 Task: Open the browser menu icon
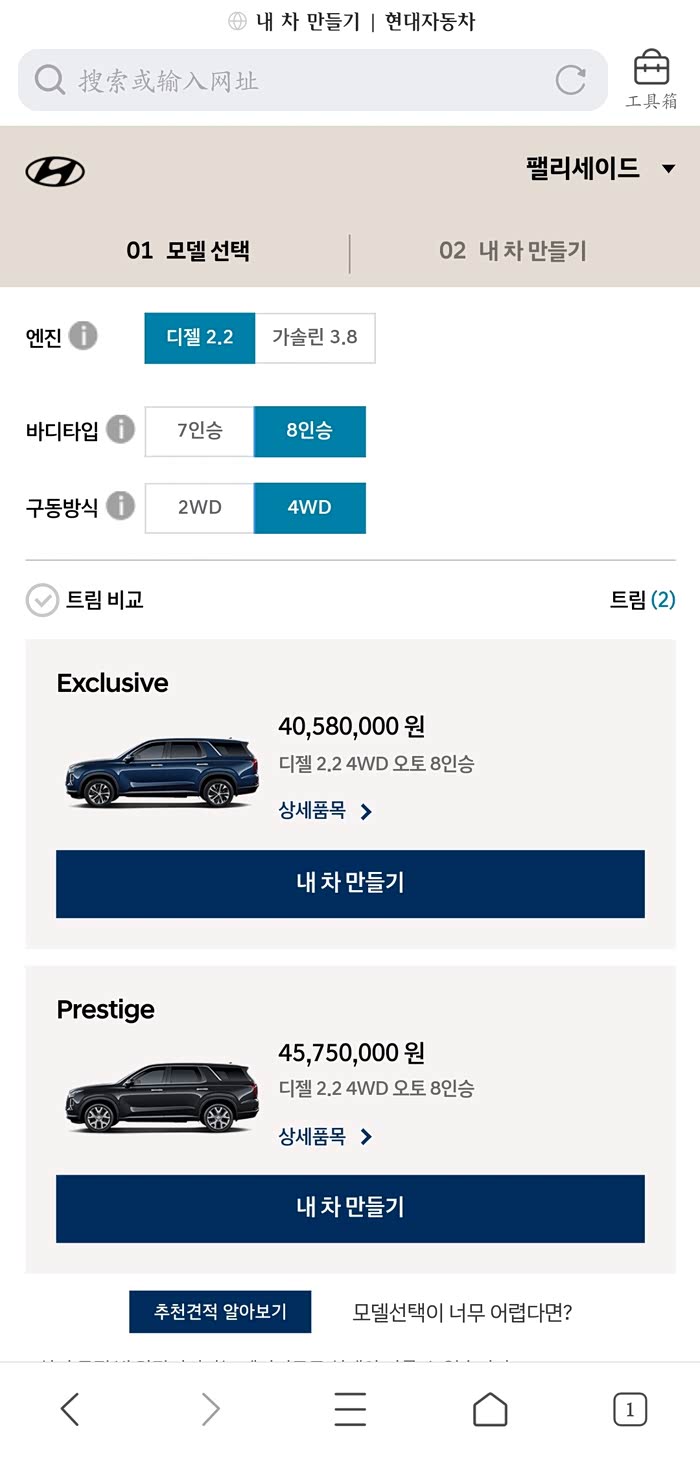pyautogui.click(x=350, y=1409)
